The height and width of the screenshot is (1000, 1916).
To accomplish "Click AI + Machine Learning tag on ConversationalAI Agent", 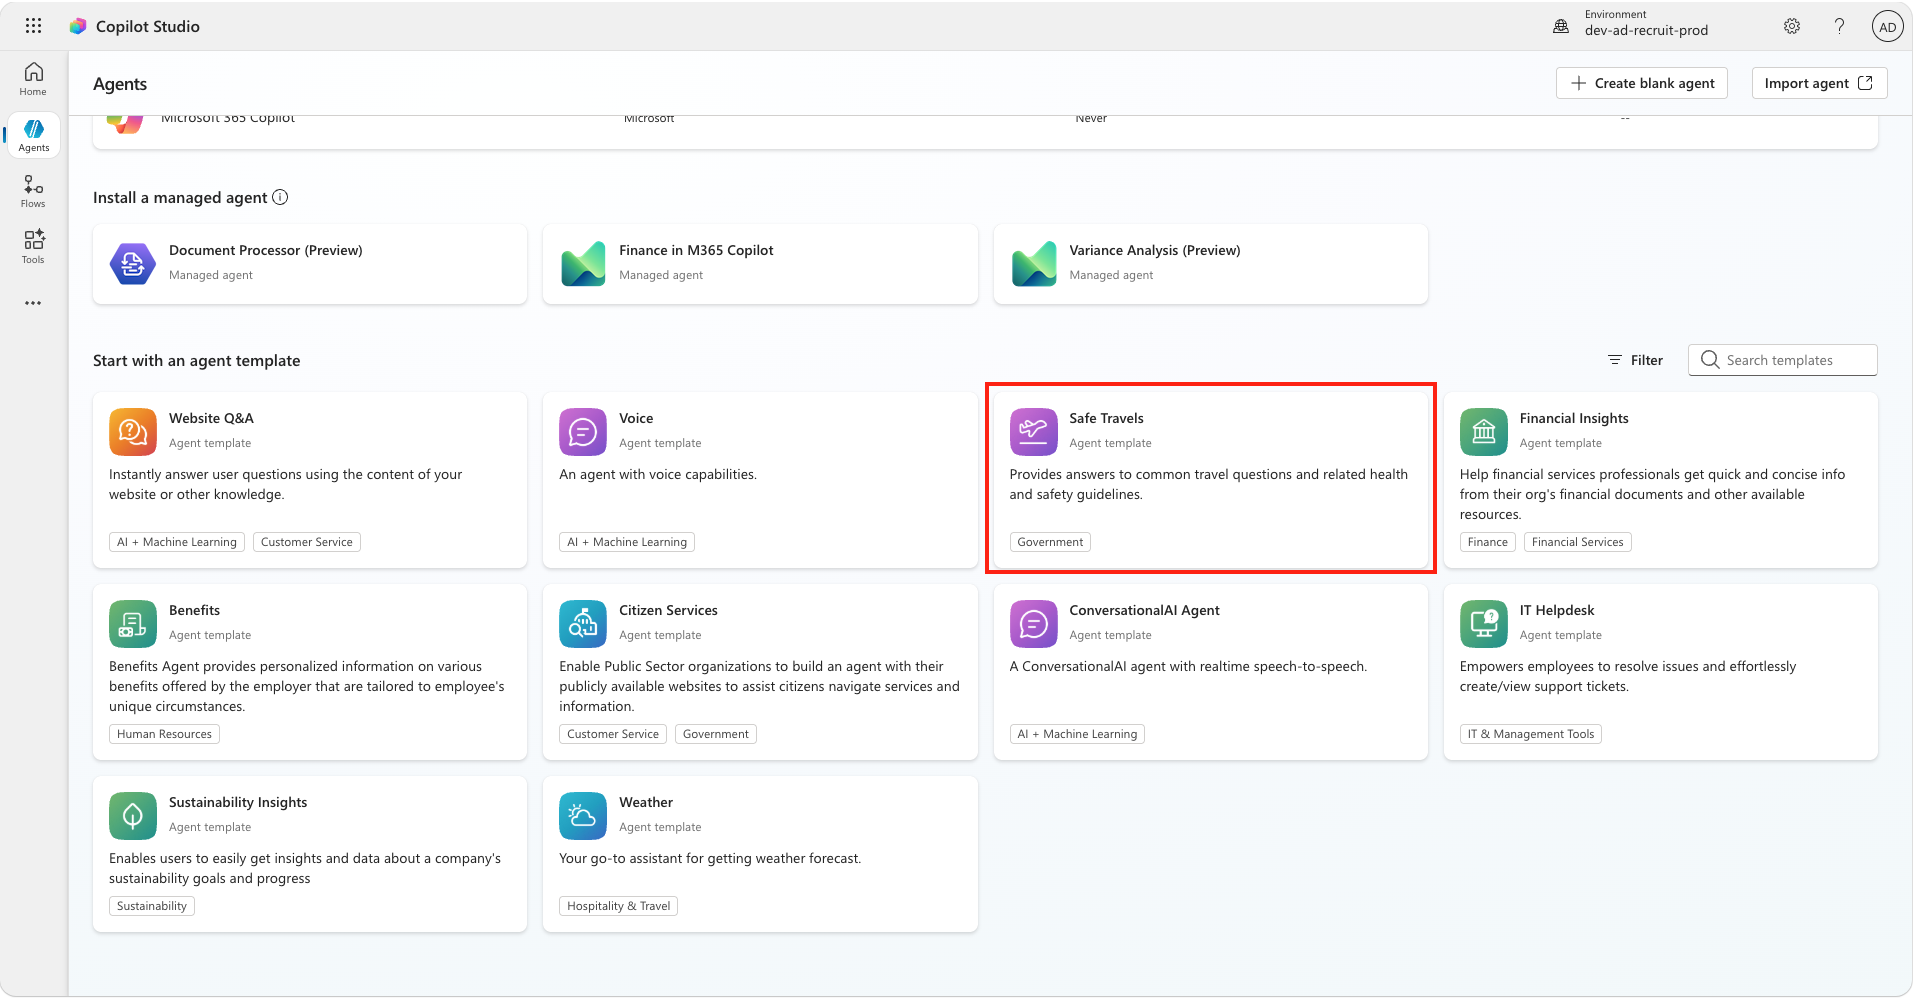I will (1077, 734).
